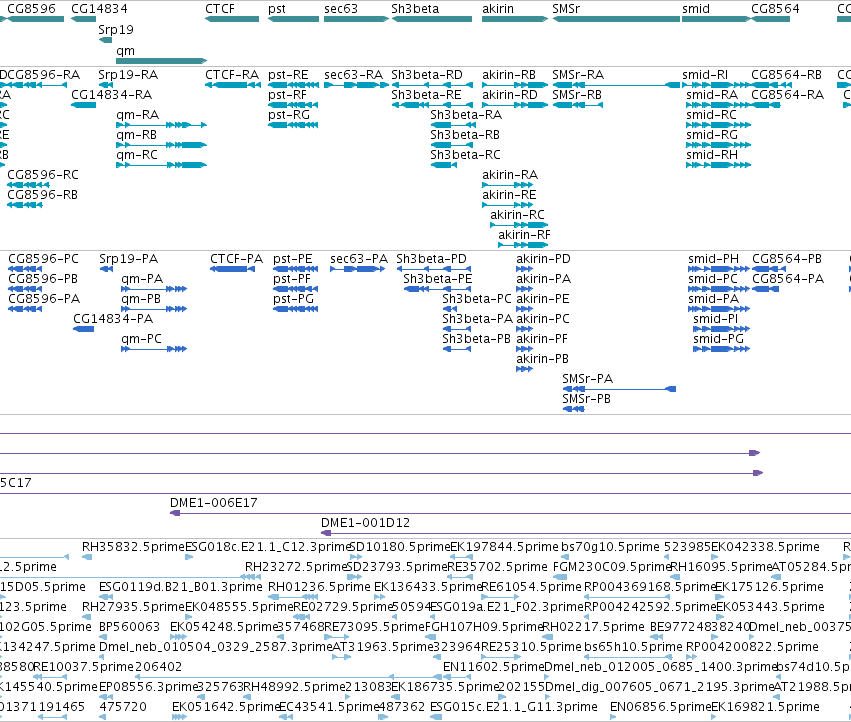Select transcript Sh3beta-RB
Viewport: 851px width, 722px height.
[453, 145]
